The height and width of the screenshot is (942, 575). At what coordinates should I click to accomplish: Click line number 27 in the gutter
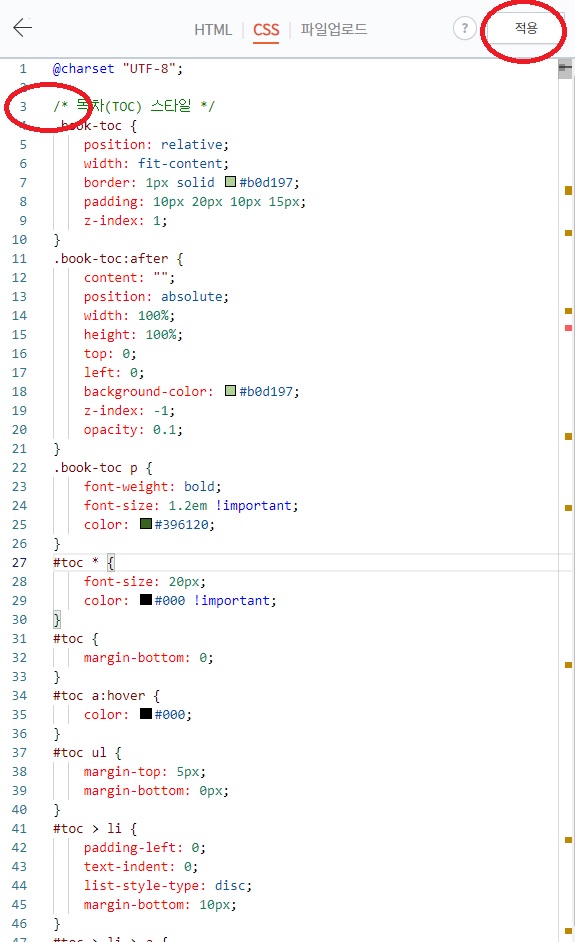pyautogui.click(x=19, y=562)
